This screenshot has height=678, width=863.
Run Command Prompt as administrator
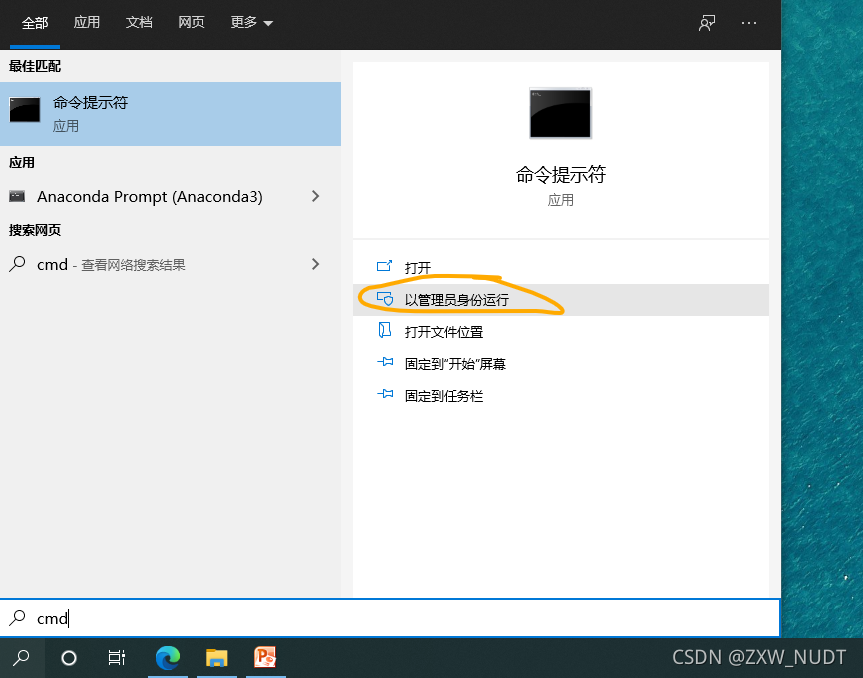coord(458,299)
